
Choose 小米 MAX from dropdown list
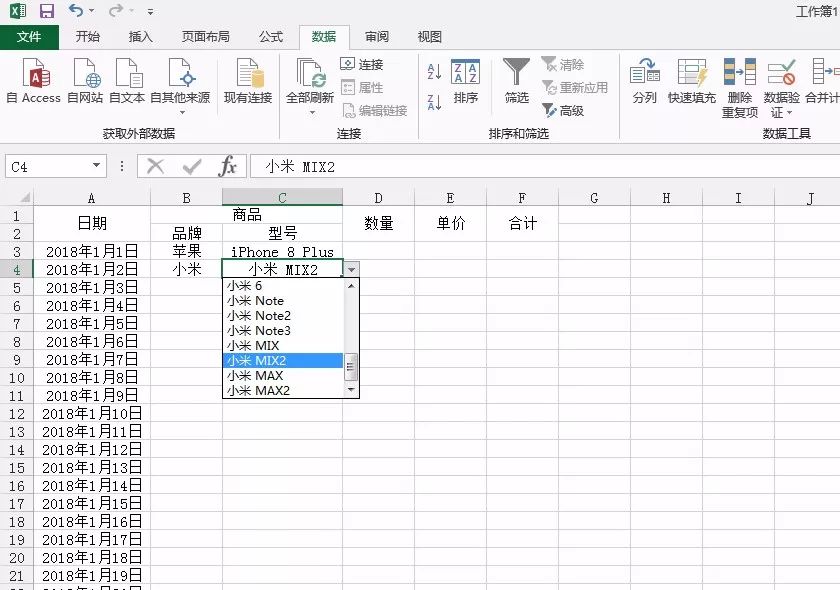(x=282, y=376)
